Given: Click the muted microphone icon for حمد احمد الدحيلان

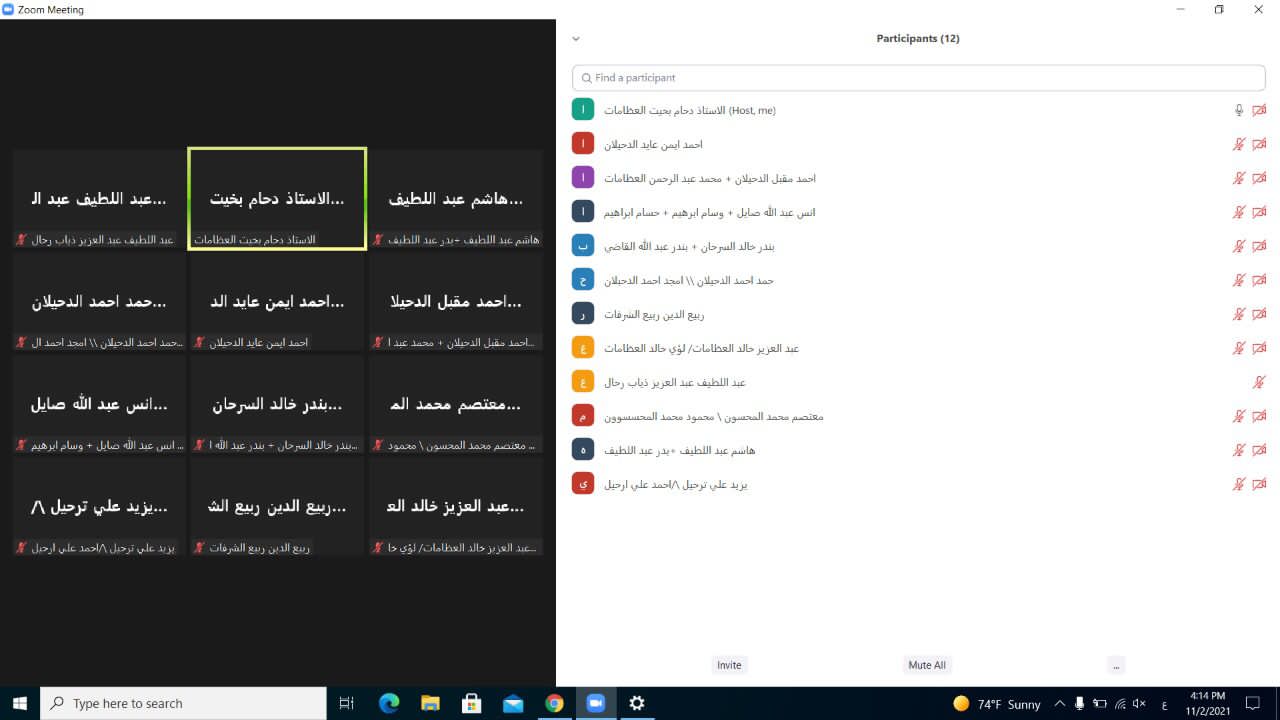Looking at the screenshot, I should [1239, 280].
